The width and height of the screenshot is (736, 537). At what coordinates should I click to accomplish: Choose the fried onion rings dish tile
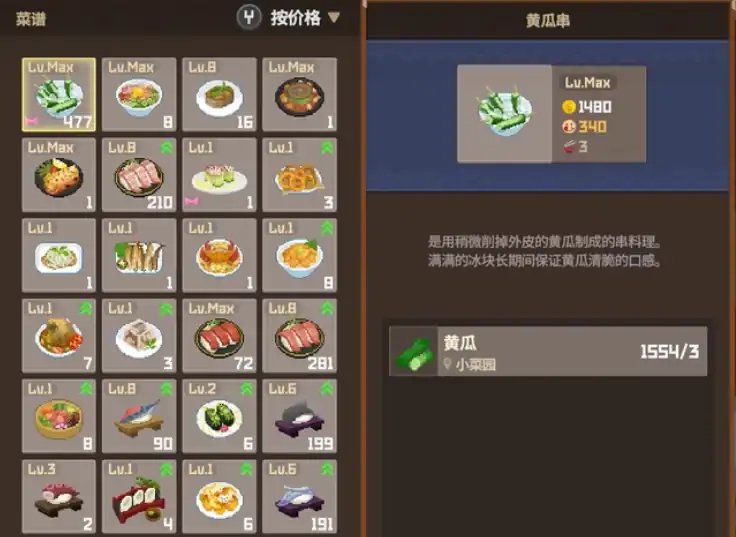pos(299,175)
